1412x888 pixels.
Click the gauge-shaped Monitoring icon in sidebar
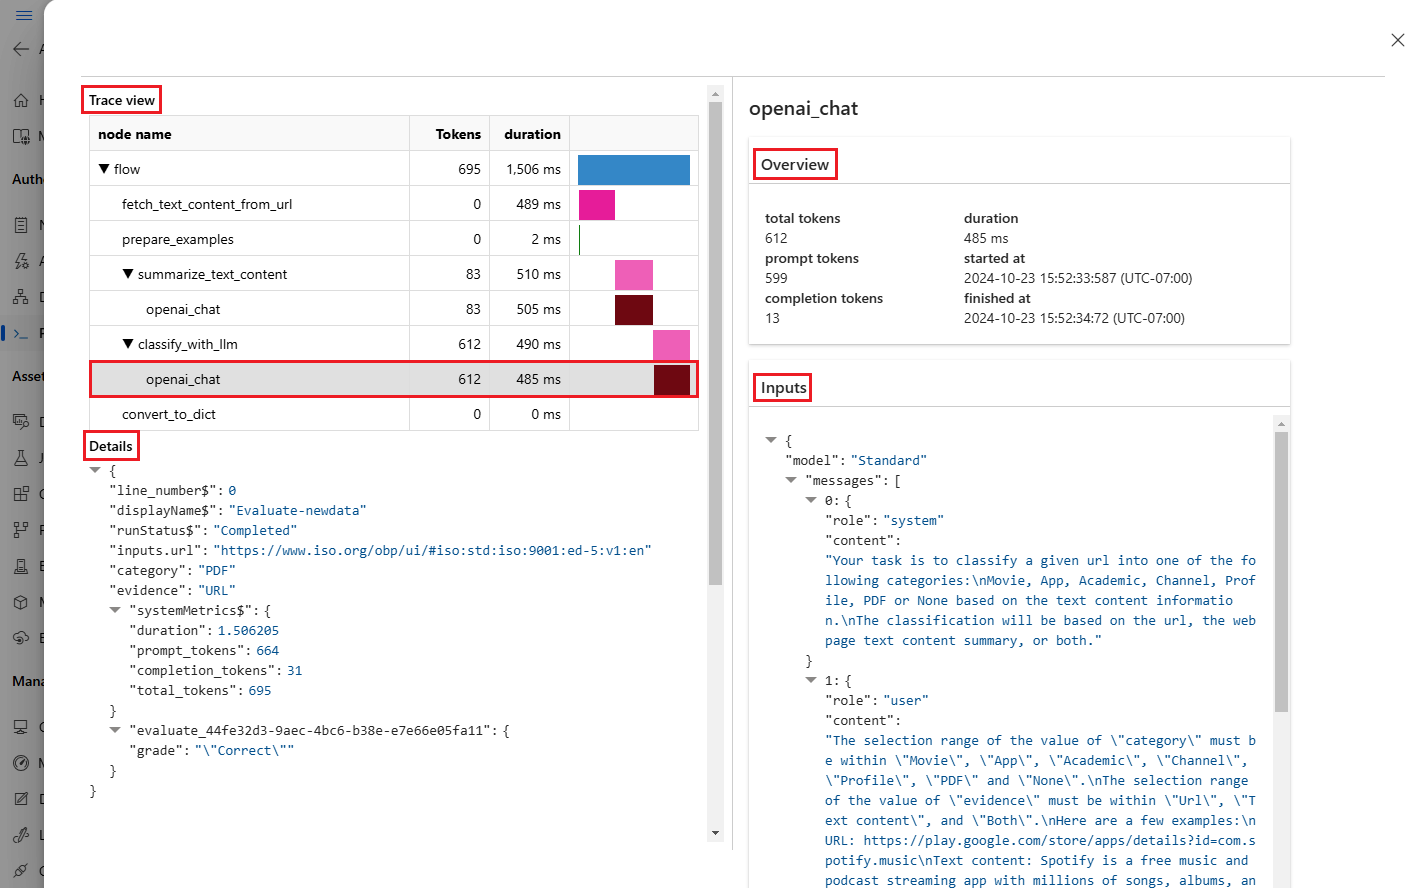(21, 763)
